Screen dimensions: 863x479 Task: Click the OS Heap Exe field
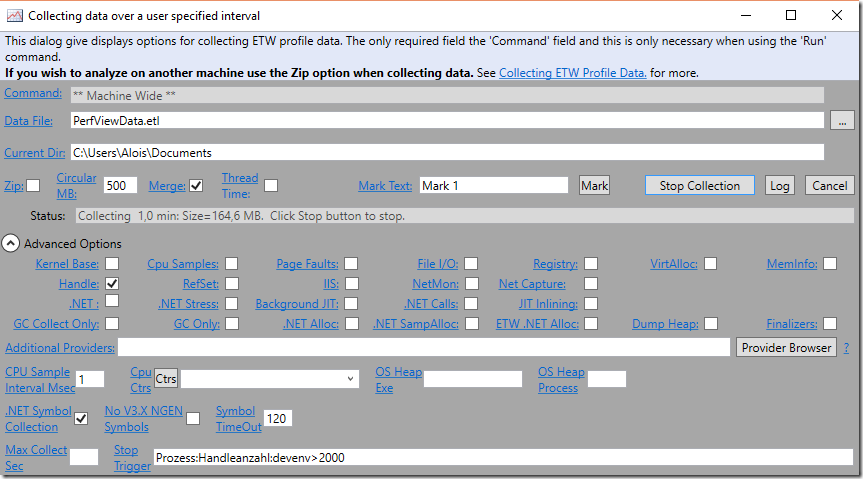coord(473,379)
